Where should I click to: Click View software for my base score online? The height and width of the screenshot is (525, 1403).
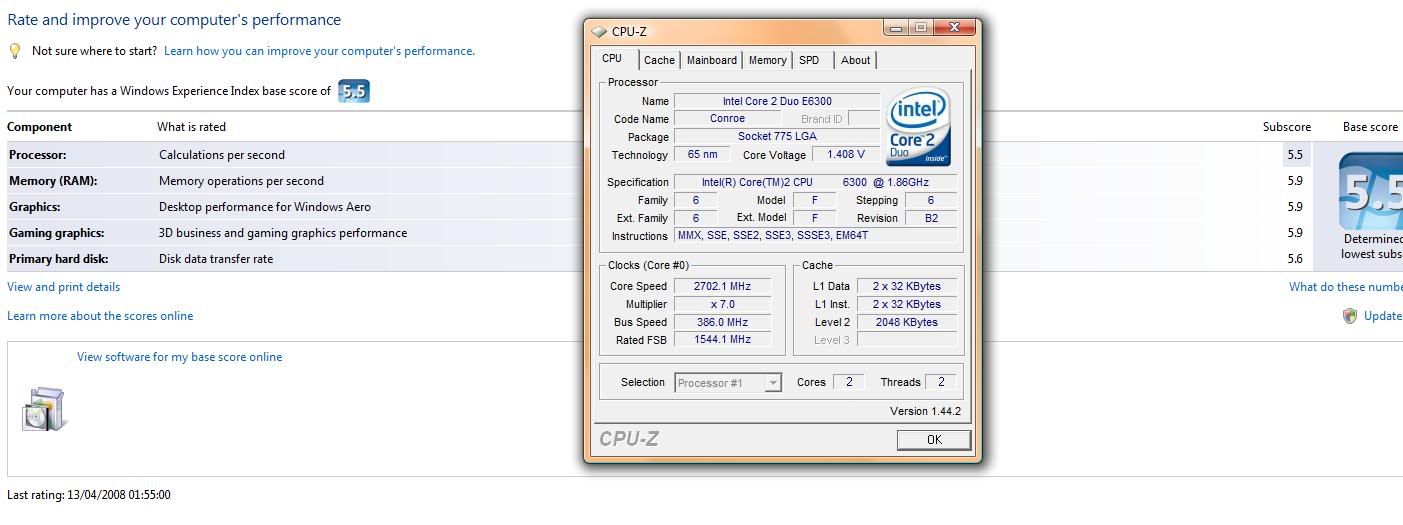[180, 357]
